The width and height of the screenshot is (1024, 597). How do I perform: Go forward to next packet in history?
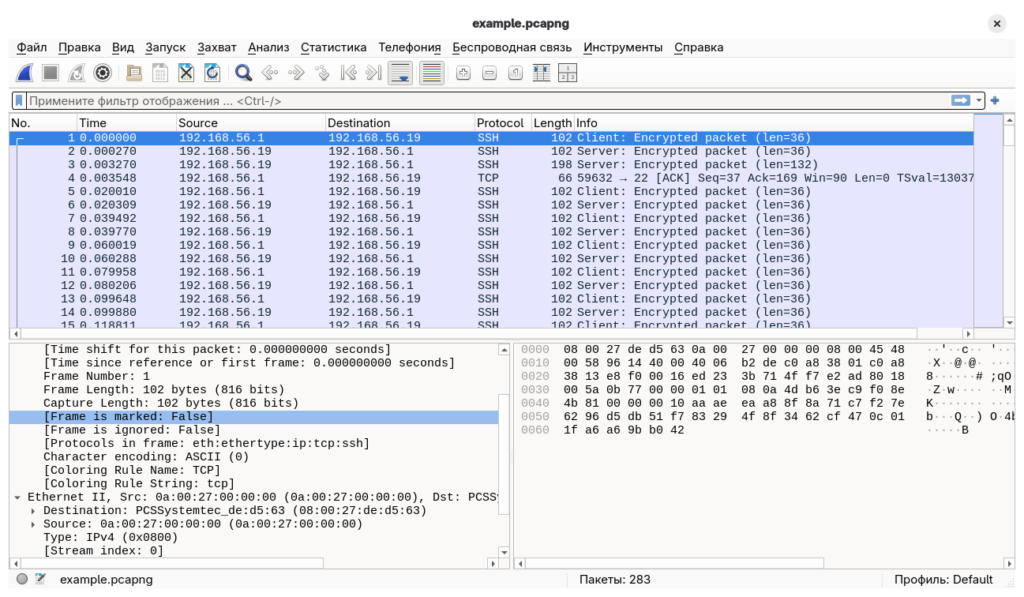(x=296, y=73)
